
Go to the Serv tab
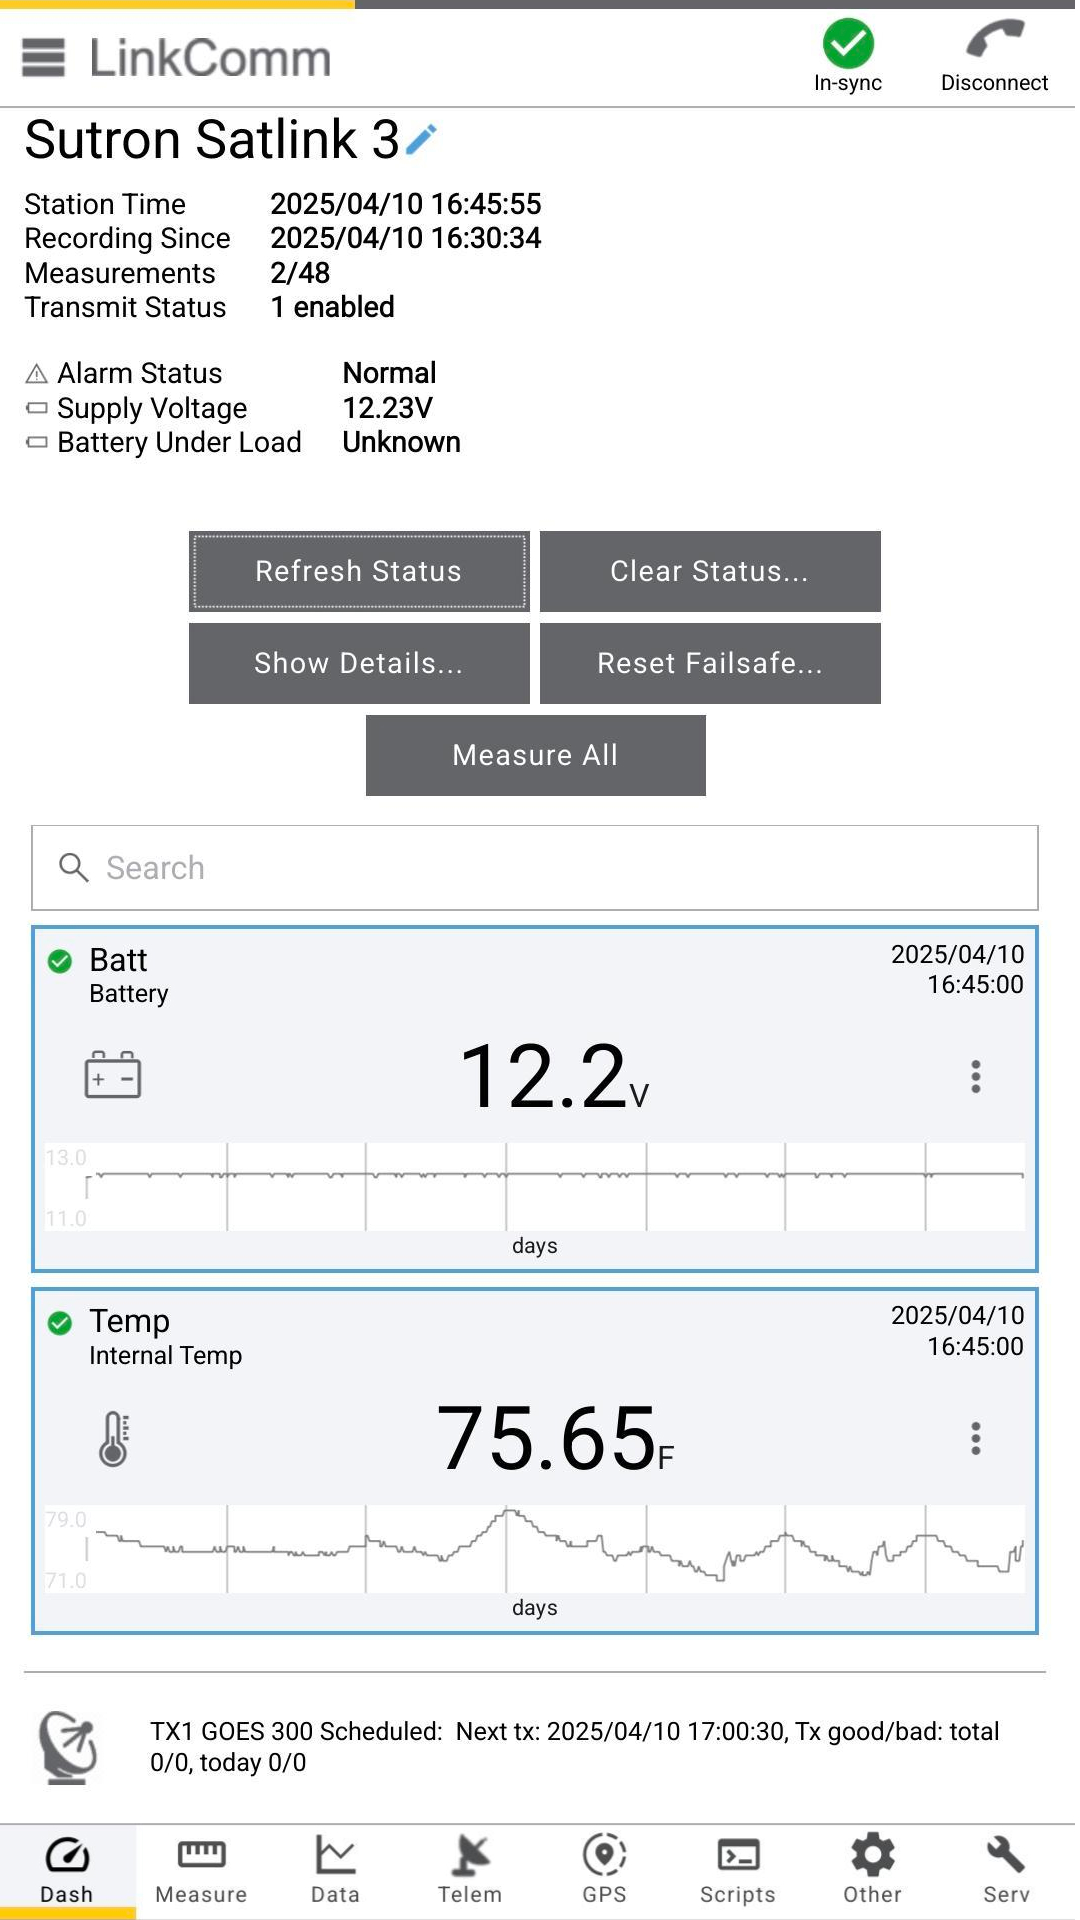1006,1870
